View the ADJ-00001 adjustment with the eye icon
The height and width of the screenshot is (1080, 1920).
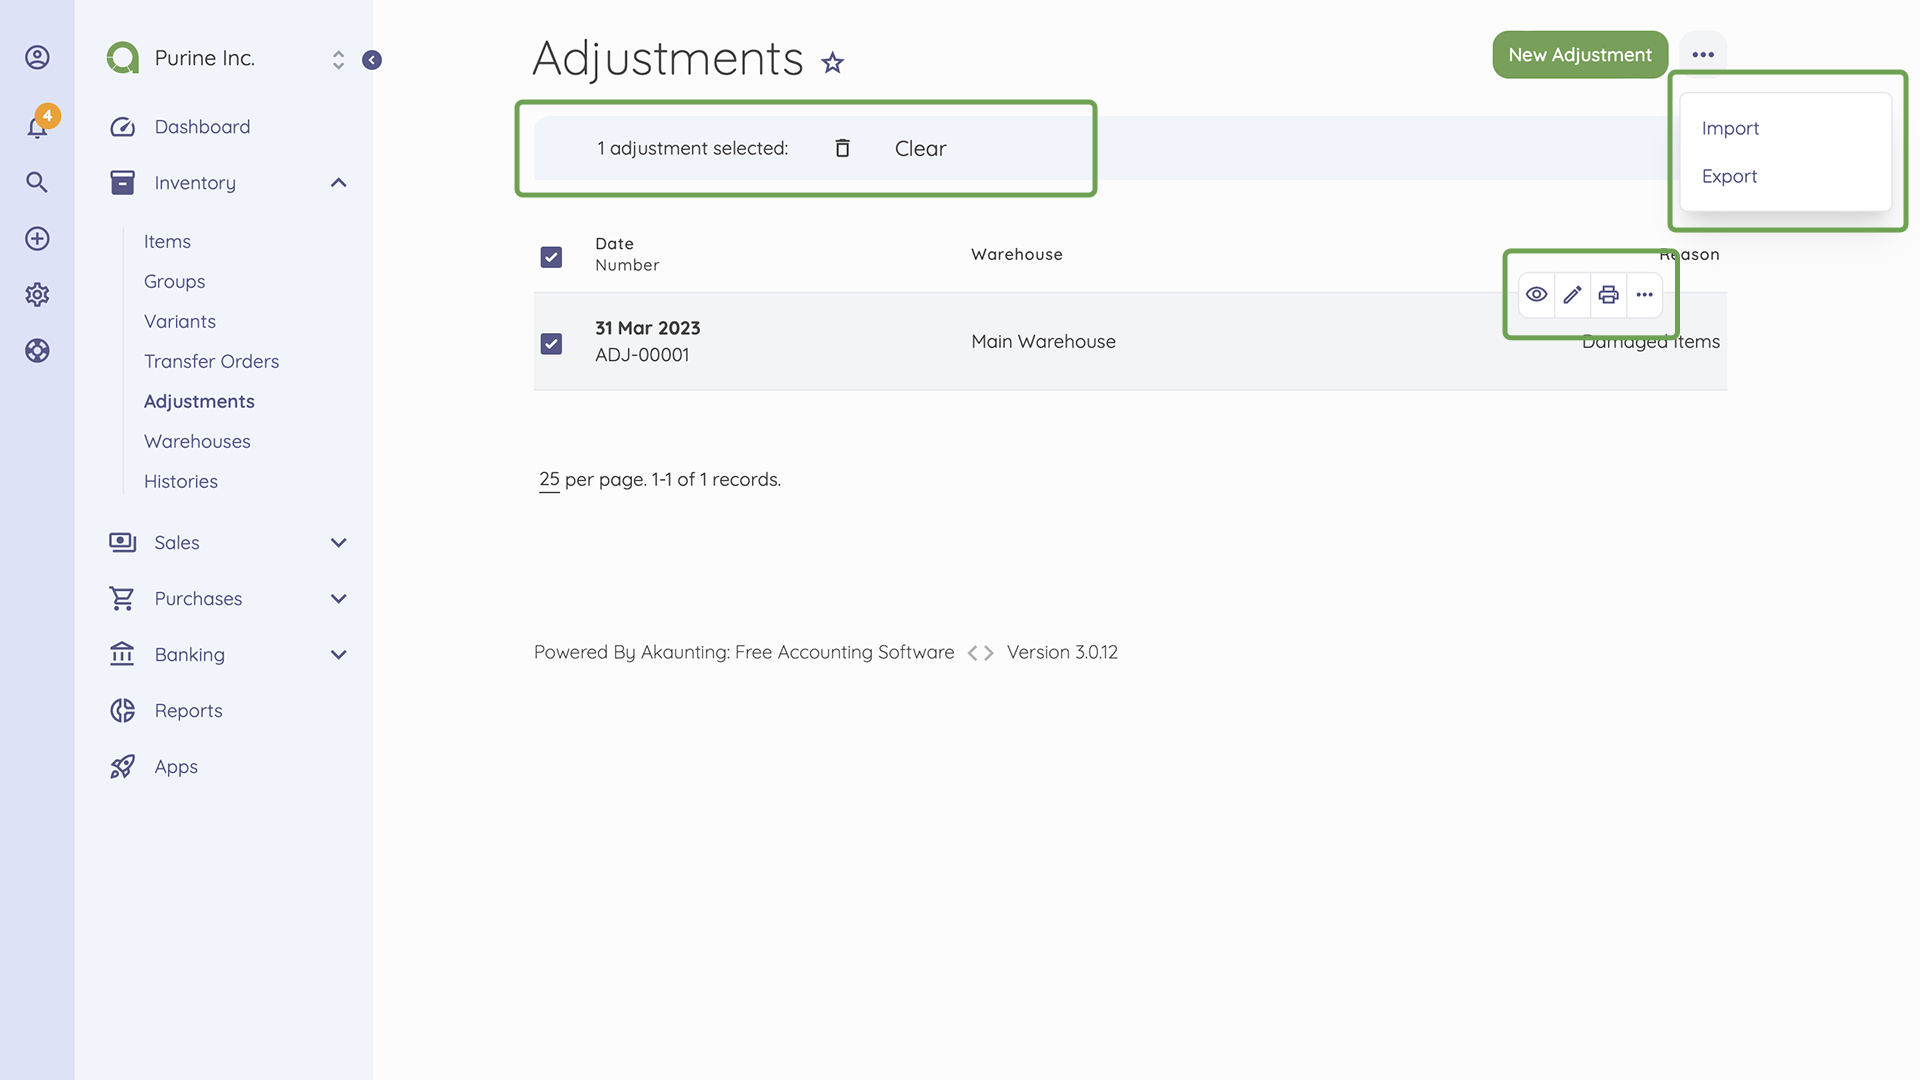point(1537,294)
